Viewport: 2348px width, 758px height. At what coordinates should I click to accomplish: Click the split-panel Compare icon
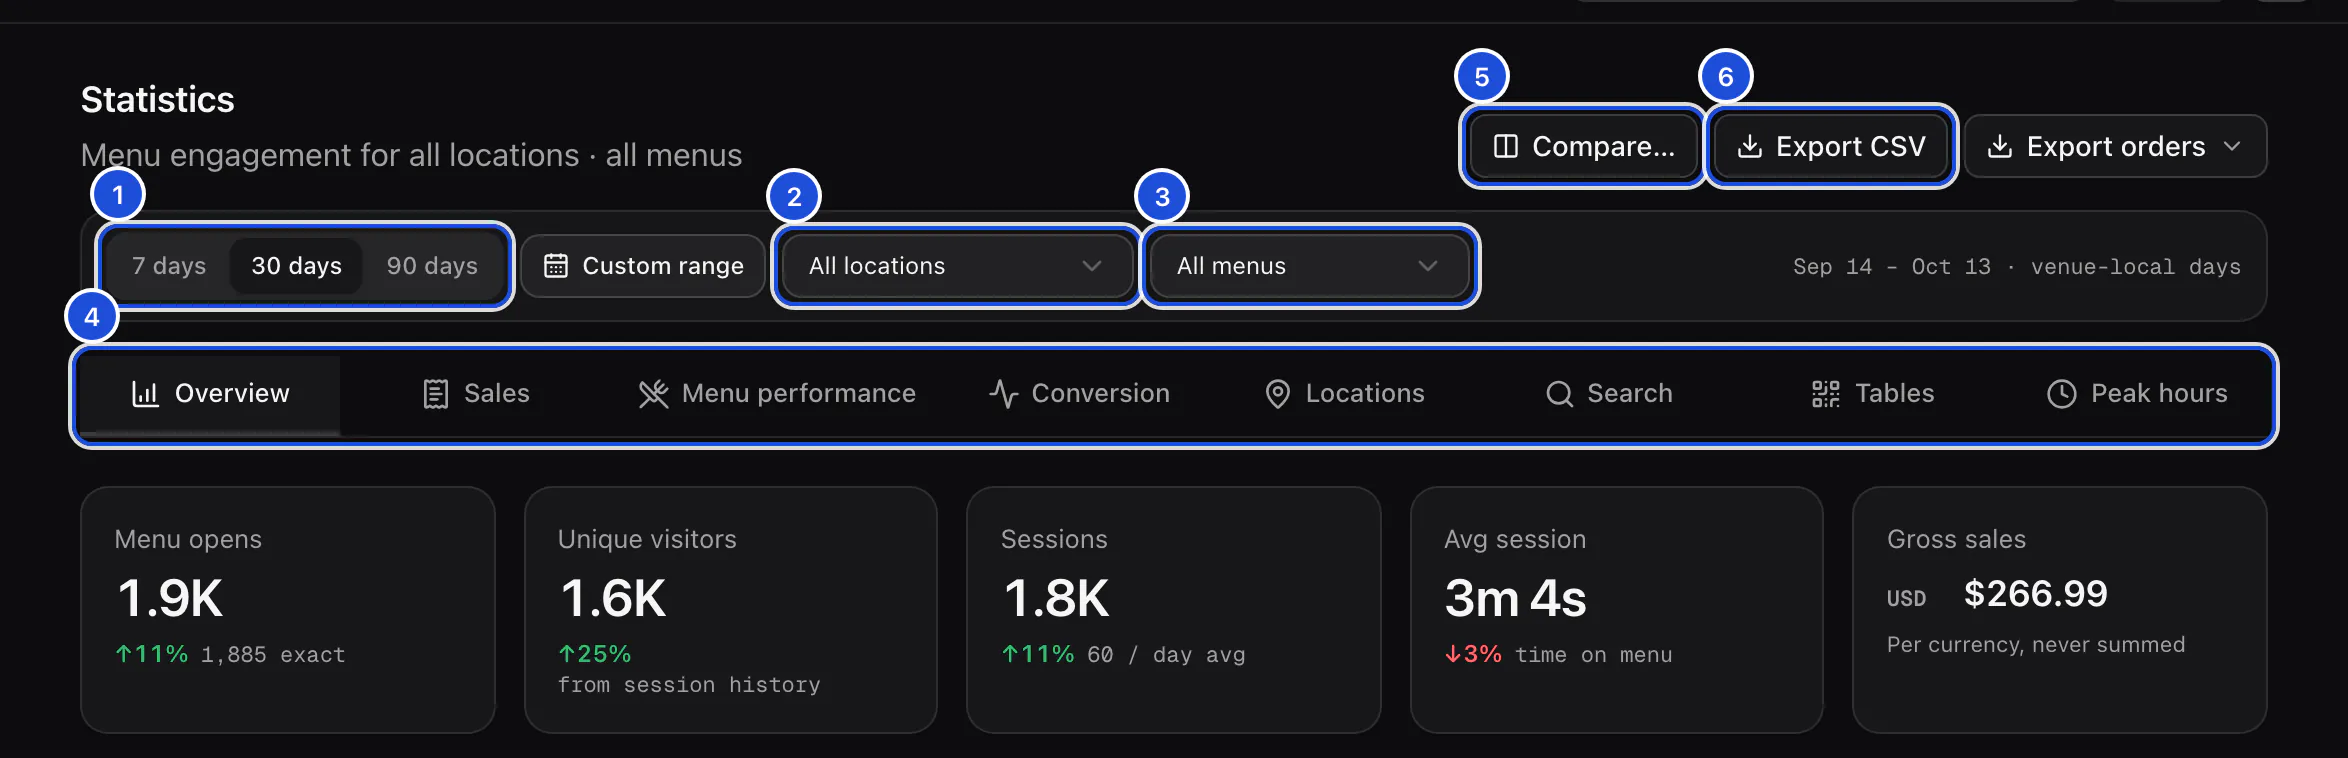coord(1506,147)
